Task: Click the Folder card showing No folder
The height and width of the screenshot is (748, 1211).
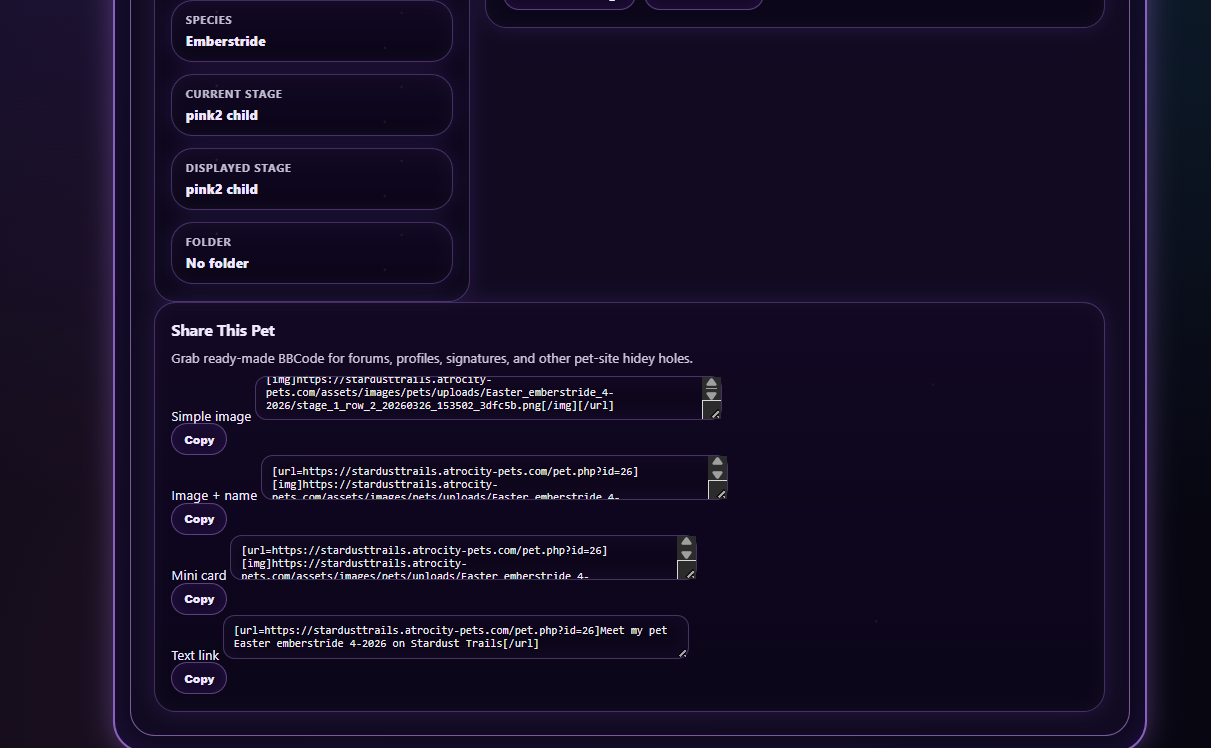Action: pos(311,253)
